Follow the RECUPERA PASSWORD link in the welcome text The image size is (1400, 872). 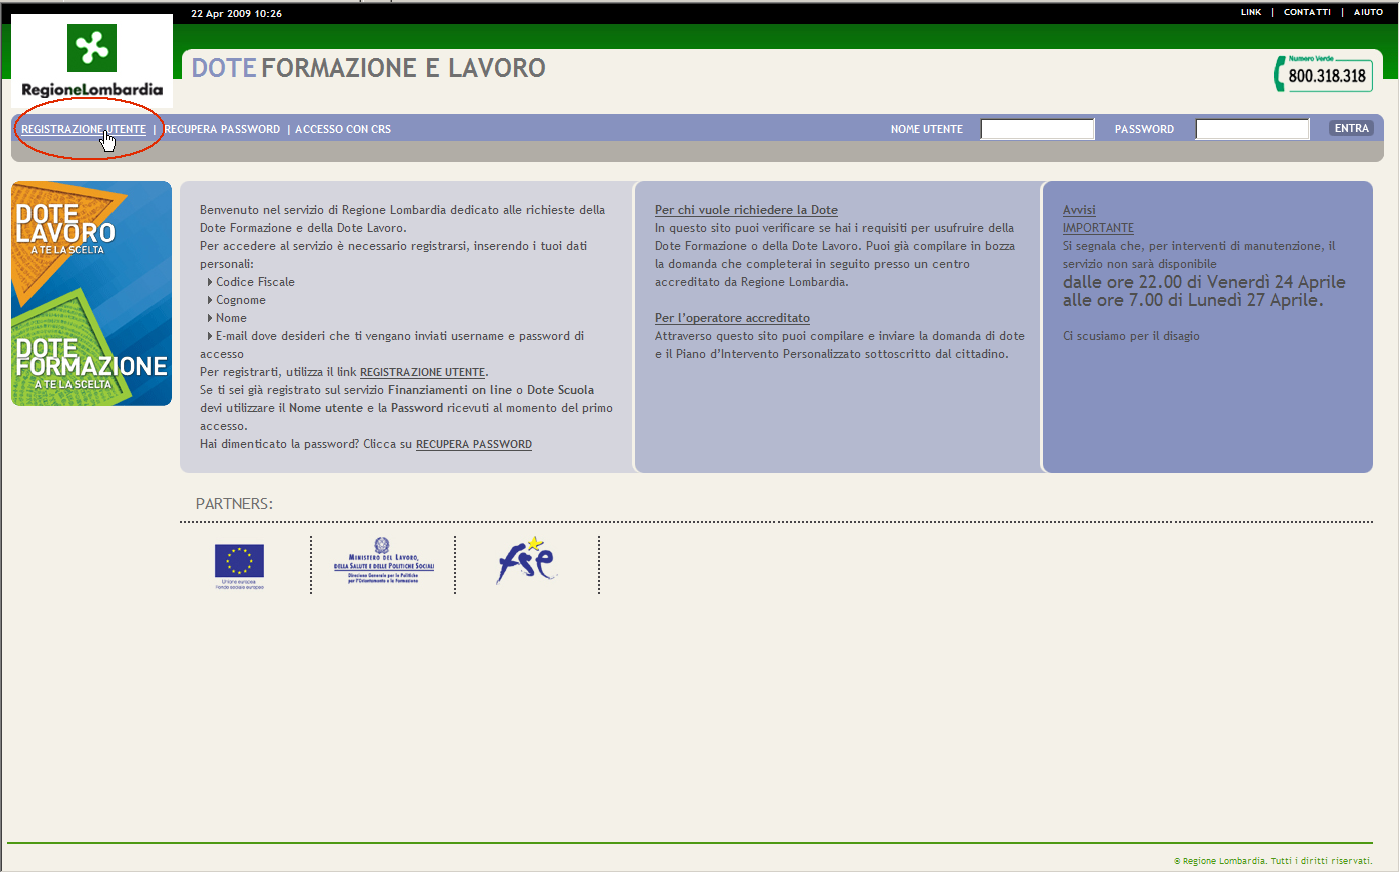(x=474, y=444)
